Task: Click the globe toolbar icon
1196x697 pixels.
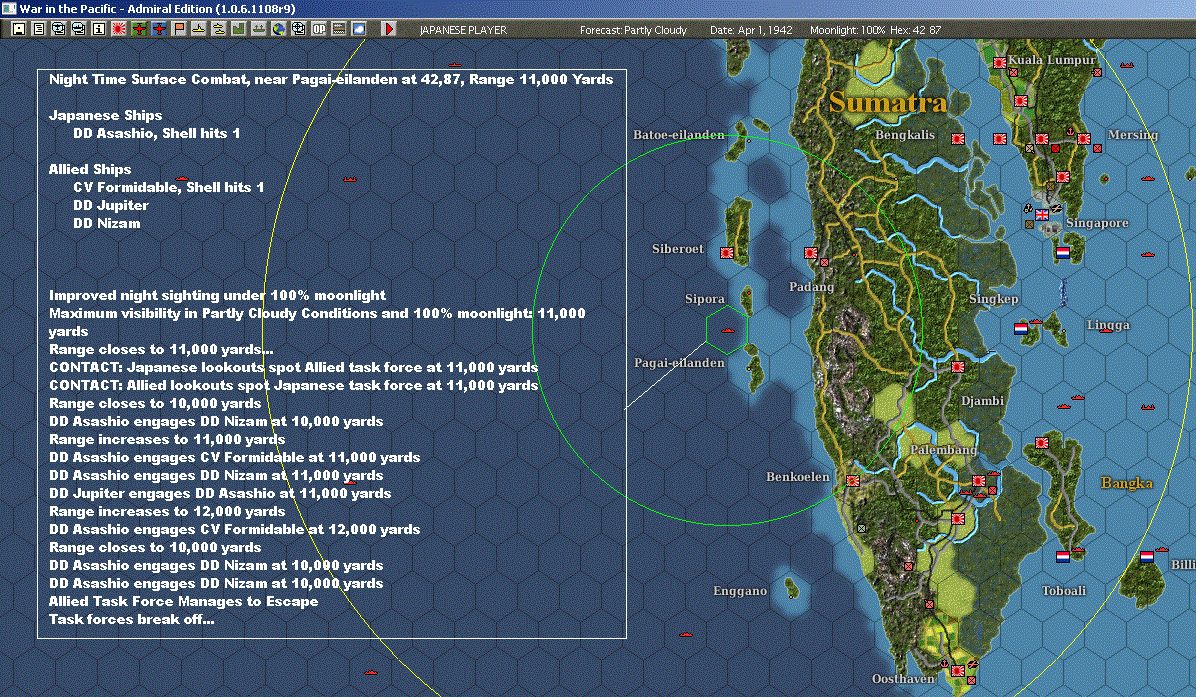Action: (279, 29)
